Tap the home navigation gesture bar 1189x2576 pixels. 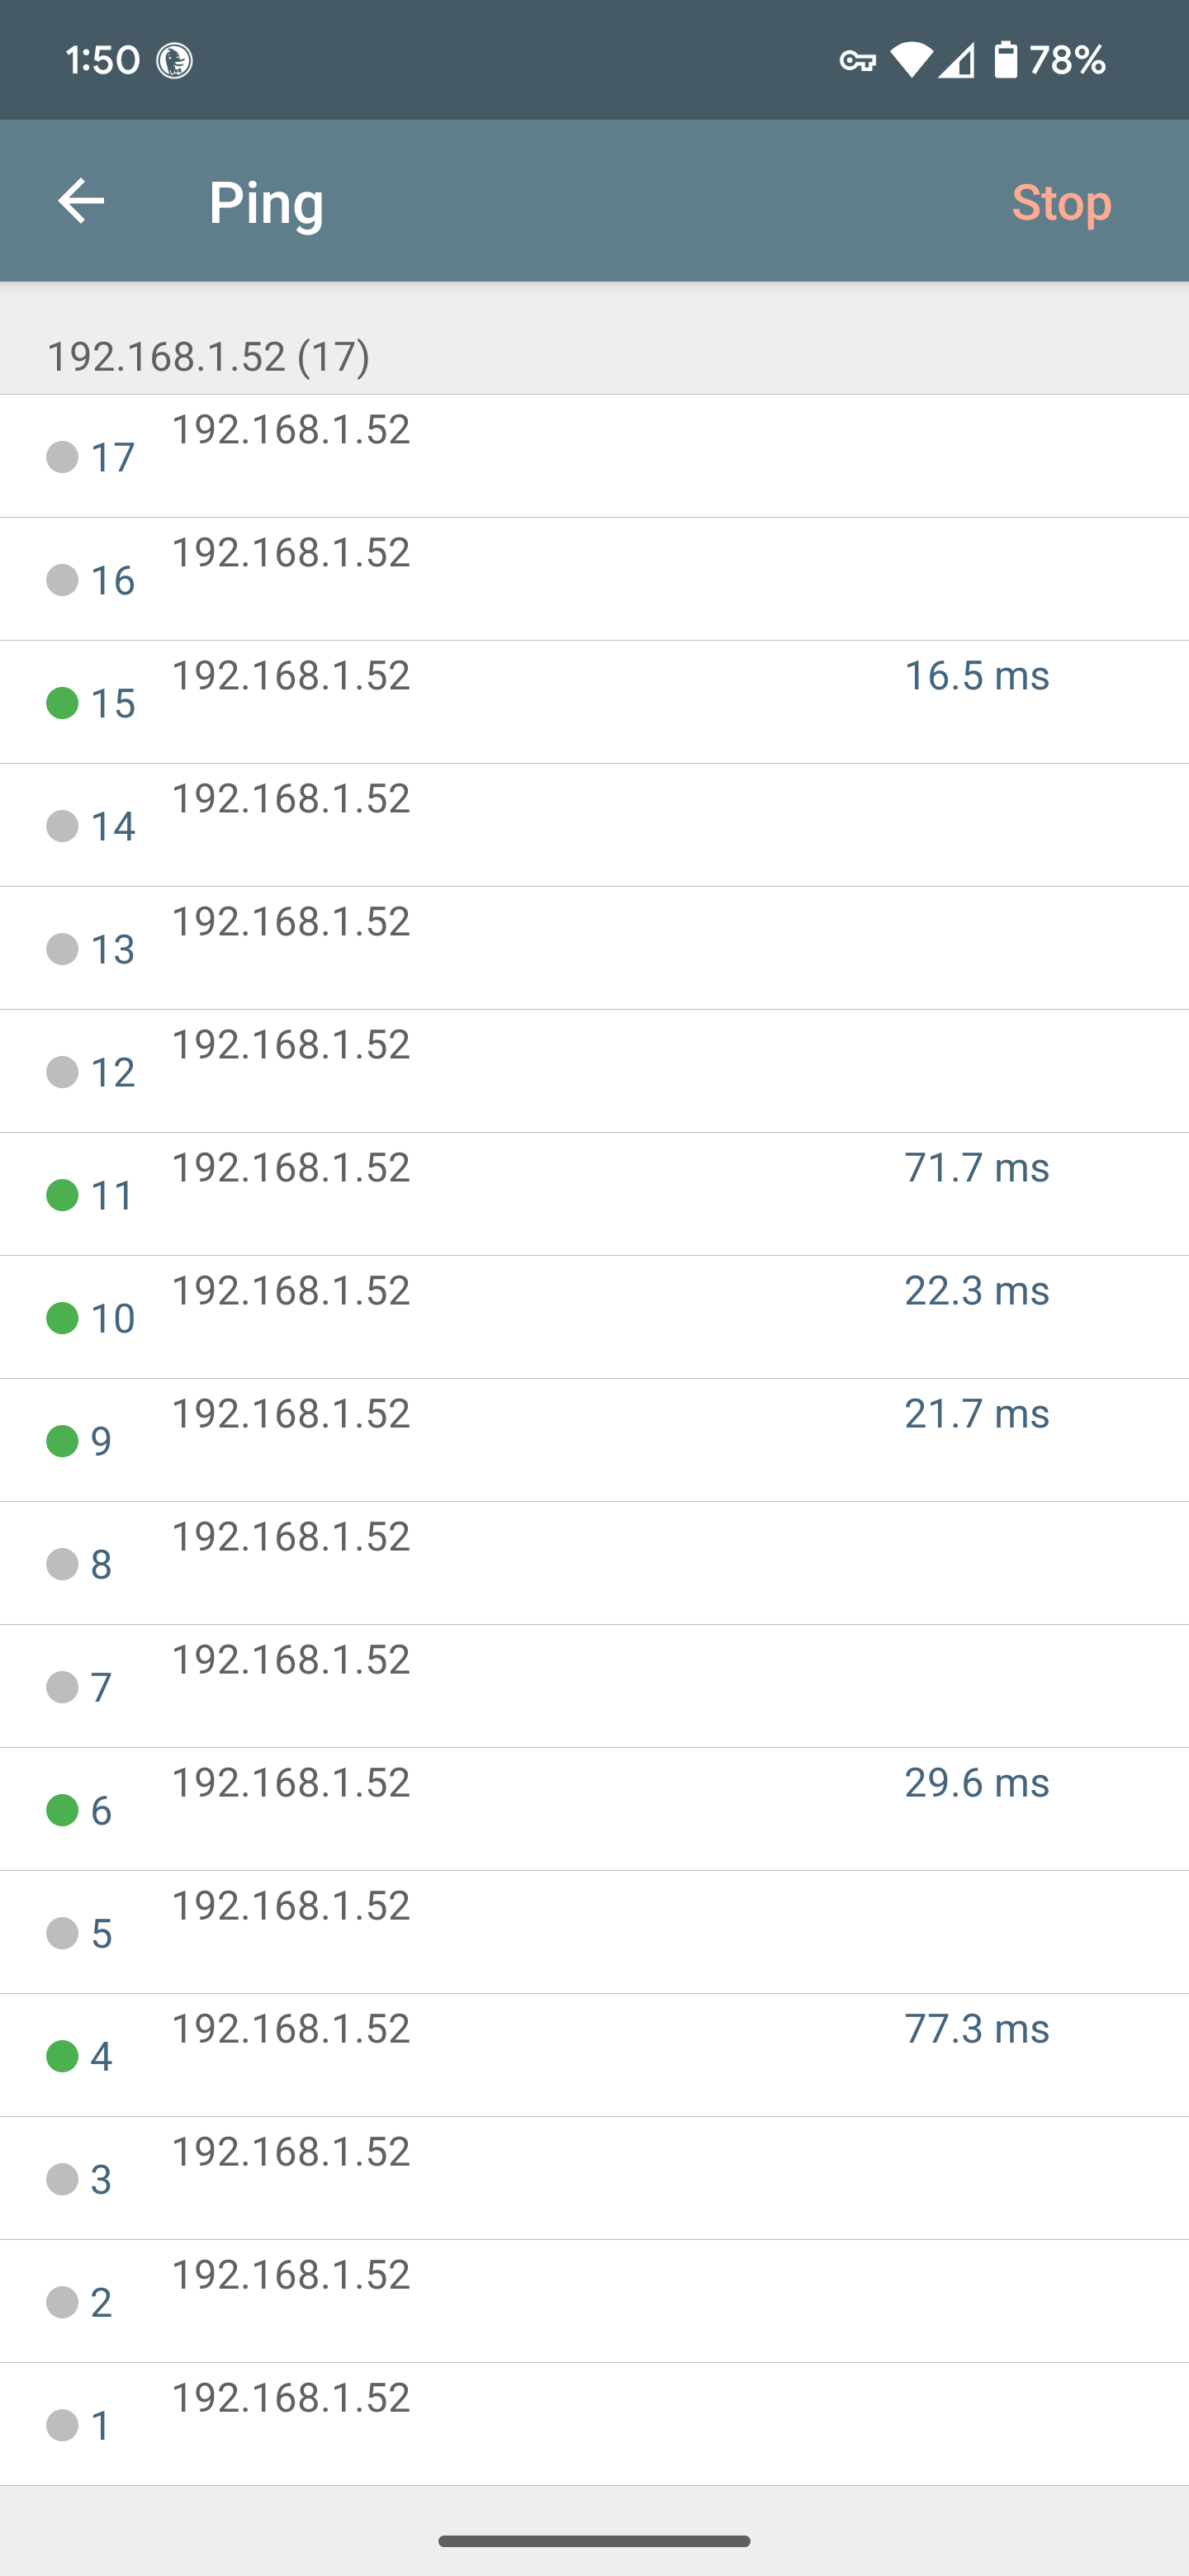point(594,2541)
